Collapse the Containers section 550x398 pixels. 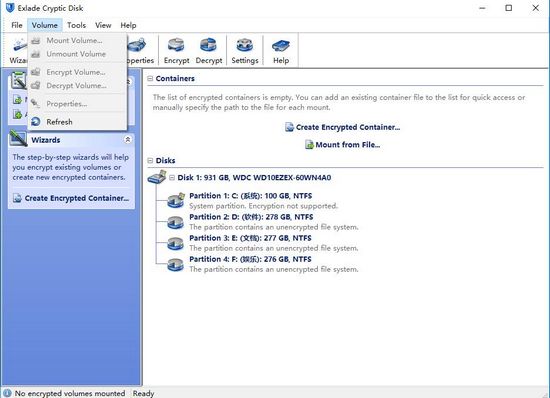click(x=150, y=79)
